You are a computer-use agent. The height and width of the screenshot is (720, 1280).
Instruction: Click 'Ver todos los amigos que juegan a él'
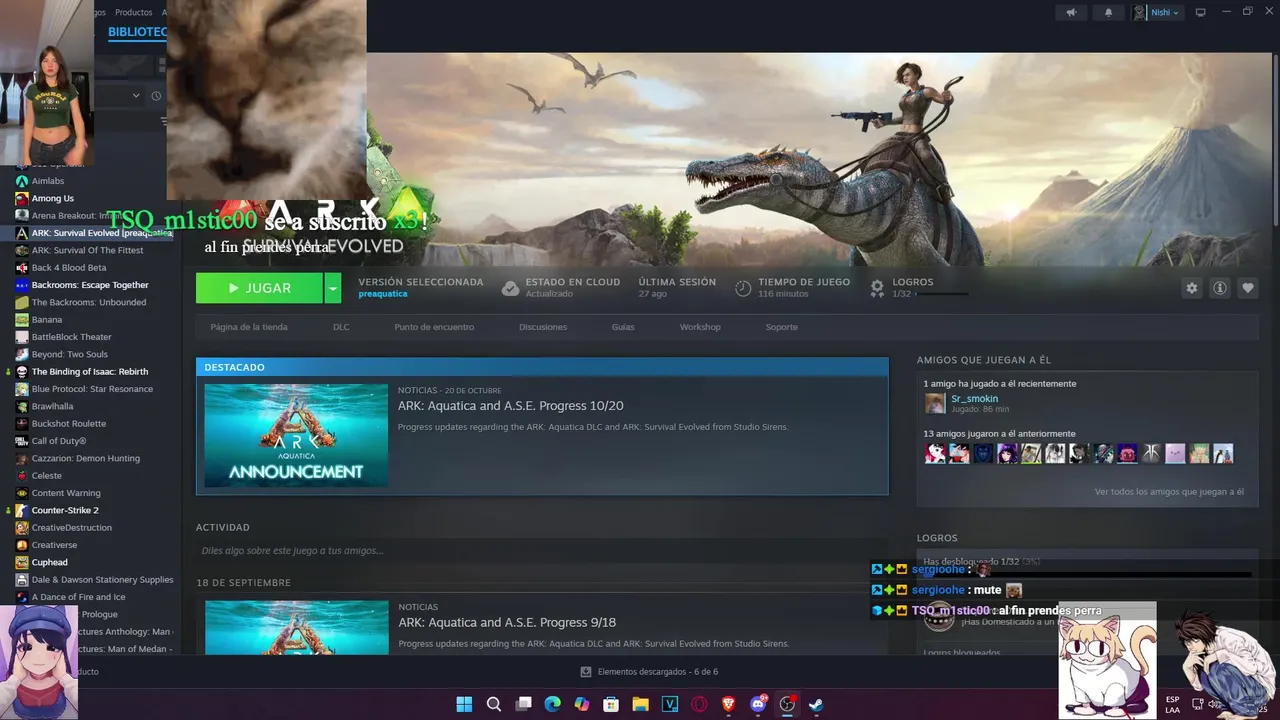pyautogui.click(x=1169, y=492)
